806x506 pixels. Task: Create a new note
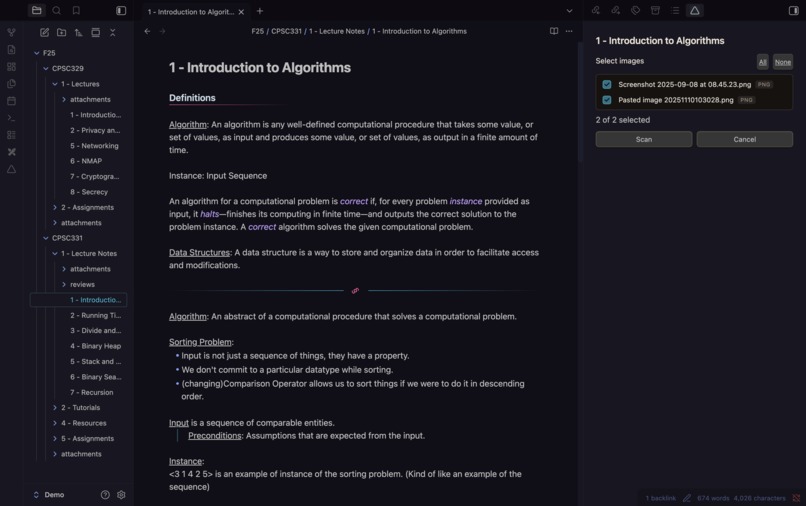(x=45, y=32)
